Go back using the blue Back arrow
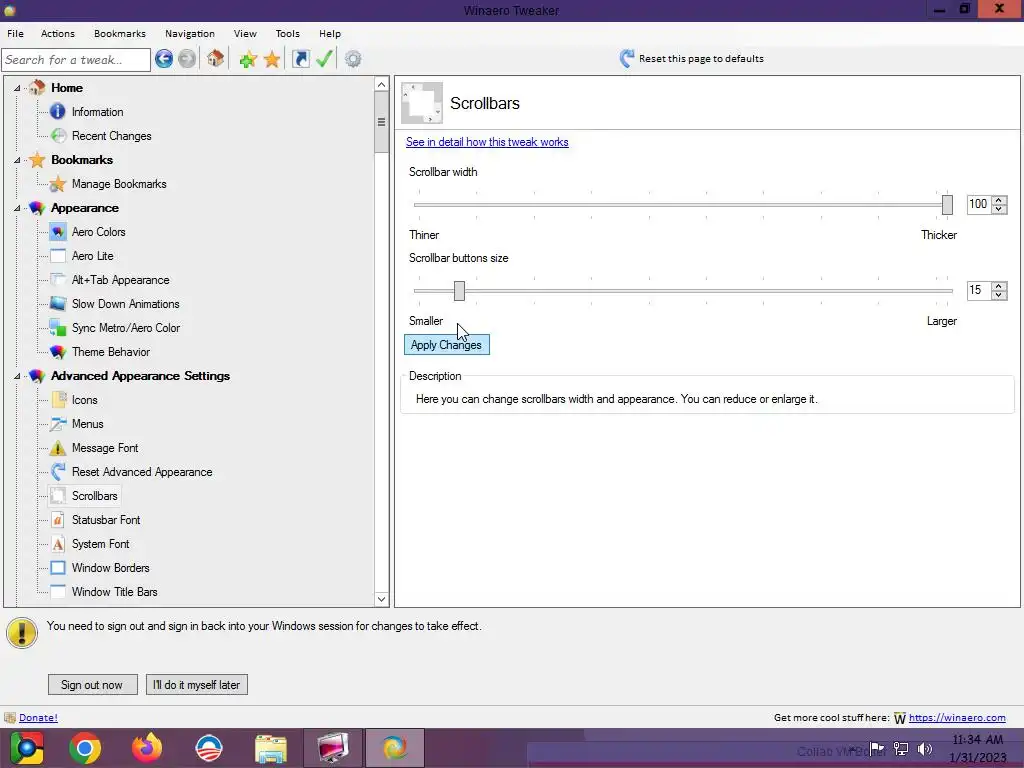 164,59
